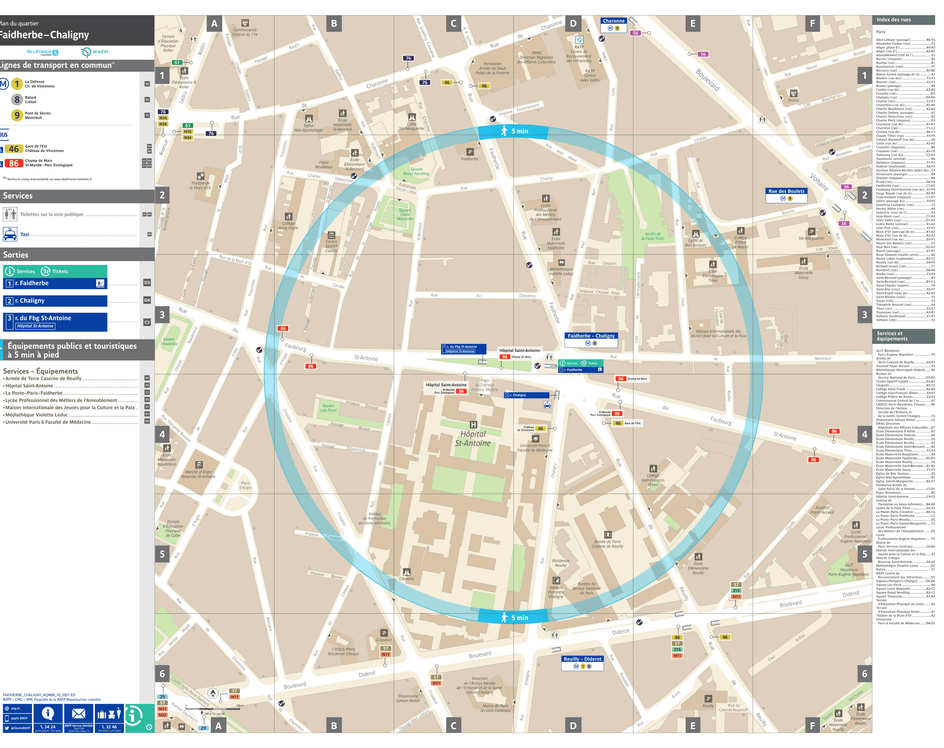Click the envelope mail contact icon
Image resolution: width=944 pixels, height=748 pixels.
tap(78, 713)
